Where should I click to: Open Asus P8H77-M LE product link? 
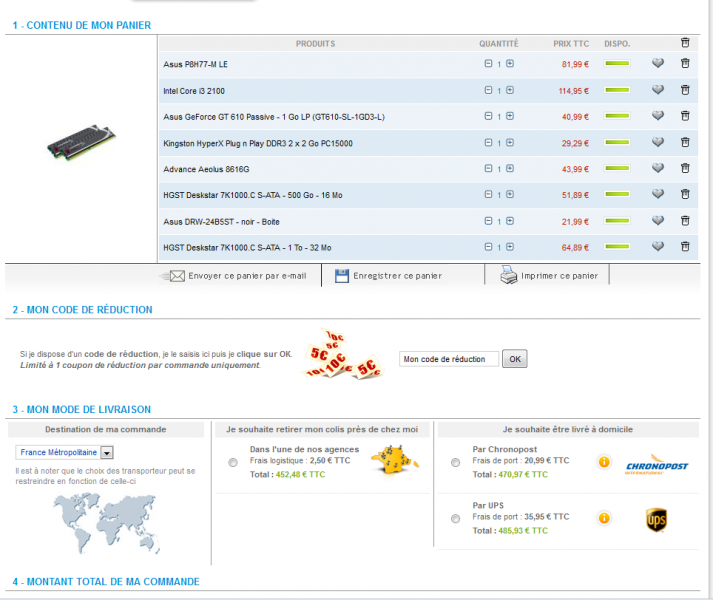click(x=196, y=65)
